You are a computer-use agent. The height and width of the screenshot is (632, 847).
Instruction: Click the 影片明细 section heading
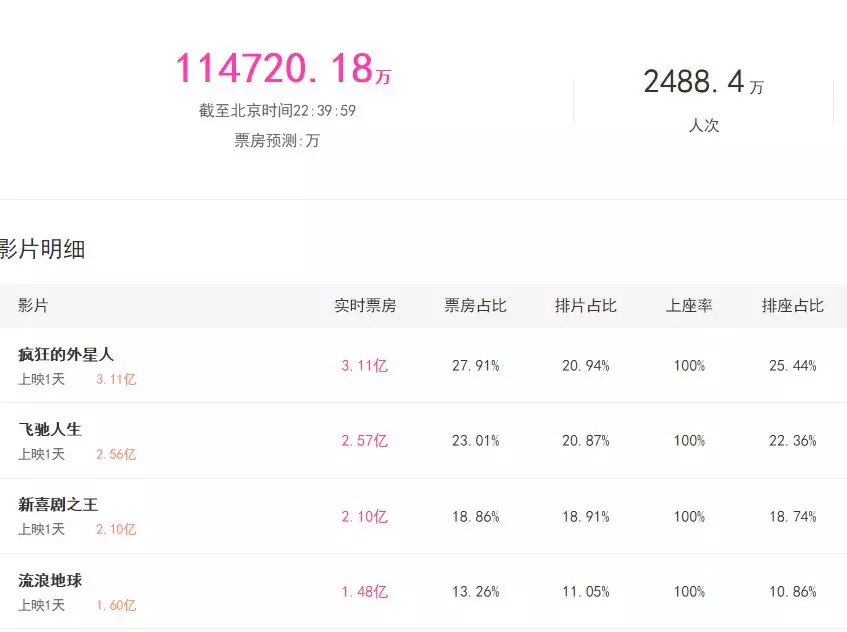click(x=42, y=250)
